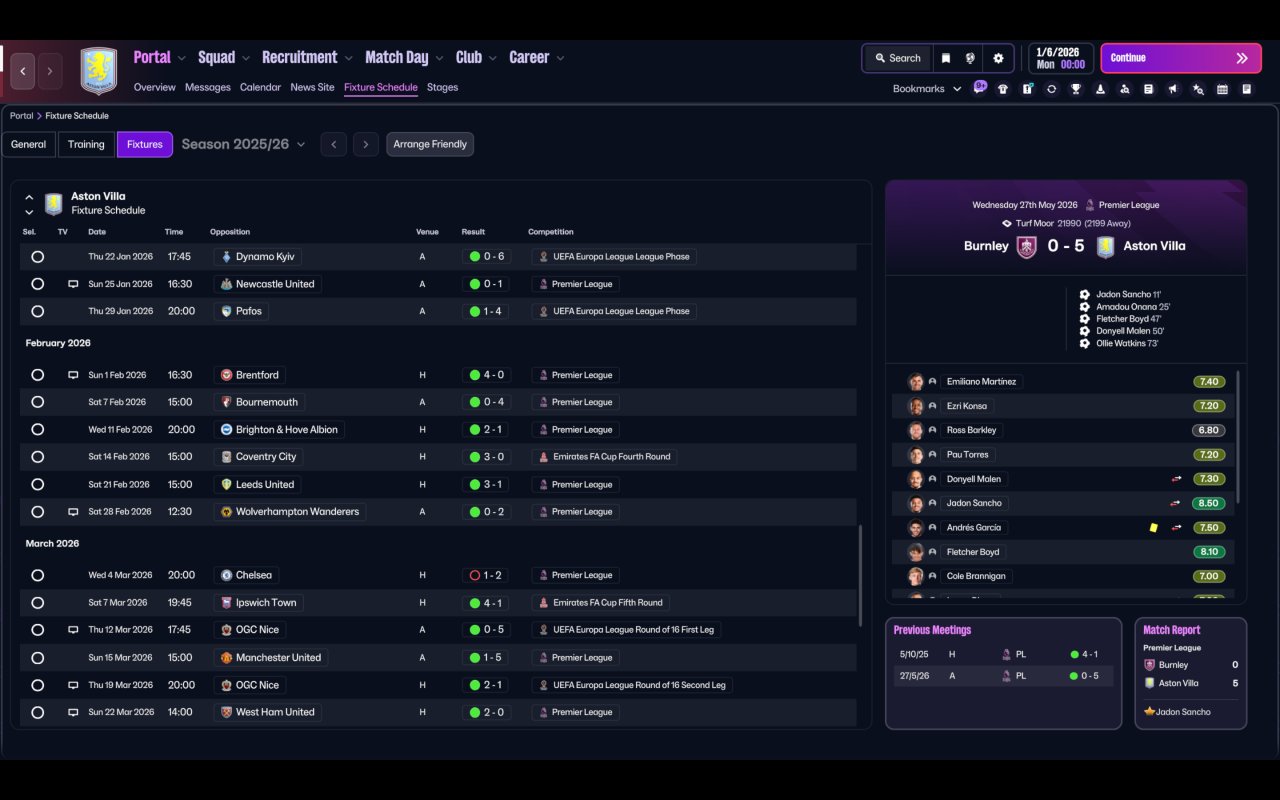Click the TV icon for Newcastle United fixture
The width and height of the screenshot is (1280, 800).
73,284
